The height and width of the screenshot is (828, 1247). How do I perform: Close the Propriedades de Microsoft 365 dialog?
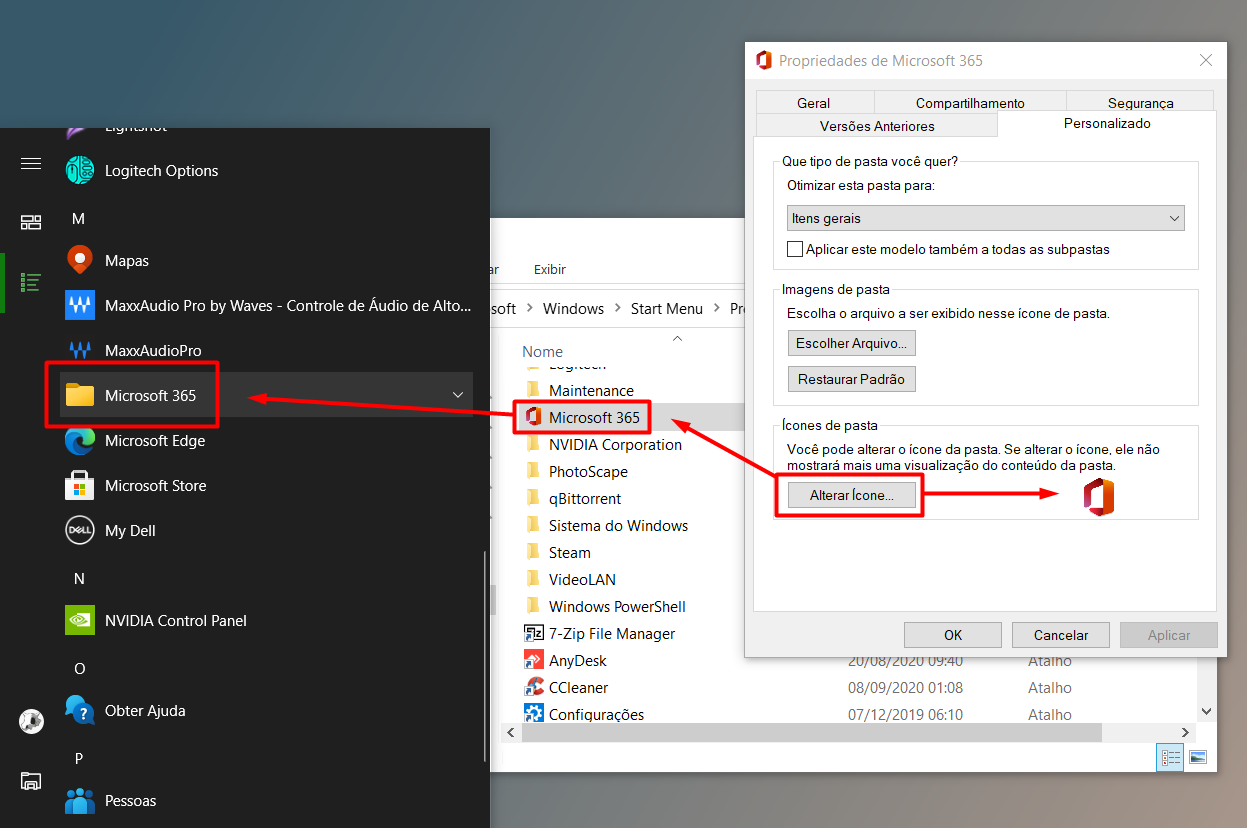click(1205, 60)
